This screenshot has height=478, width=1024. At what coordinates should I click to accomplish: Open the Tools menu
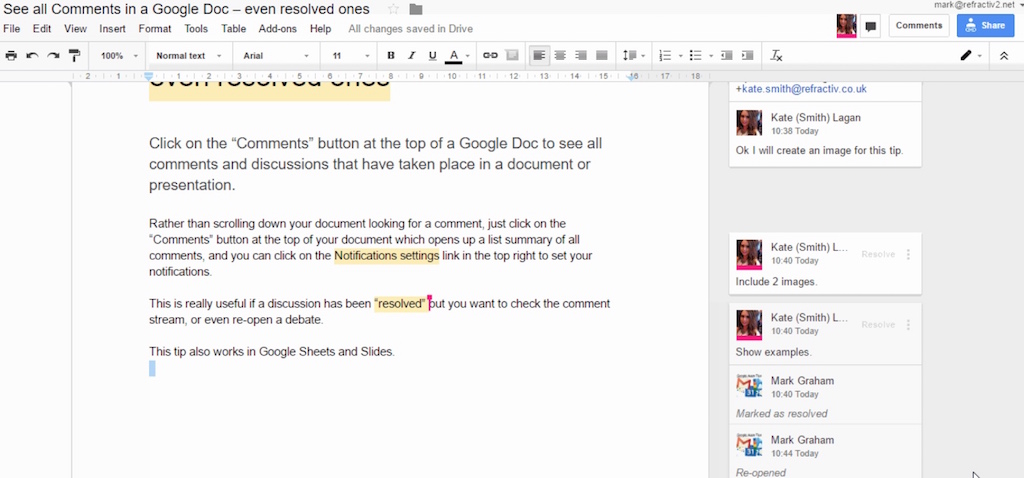(x=196, y=29)
